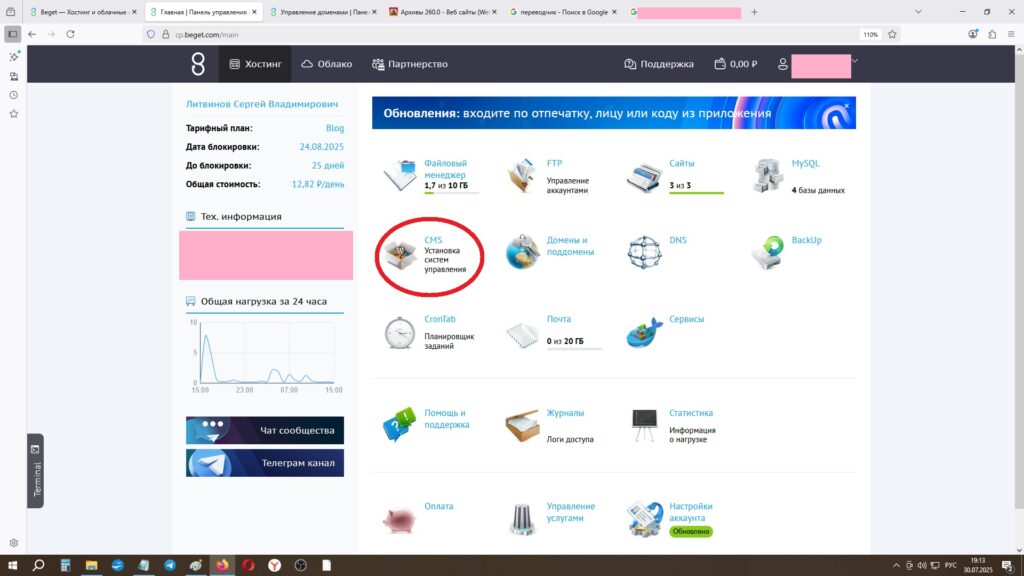Screen dimensions: 1024x576
Task: Open the BackUp icon
Action: pyautogui.click(x=767, y=252)
